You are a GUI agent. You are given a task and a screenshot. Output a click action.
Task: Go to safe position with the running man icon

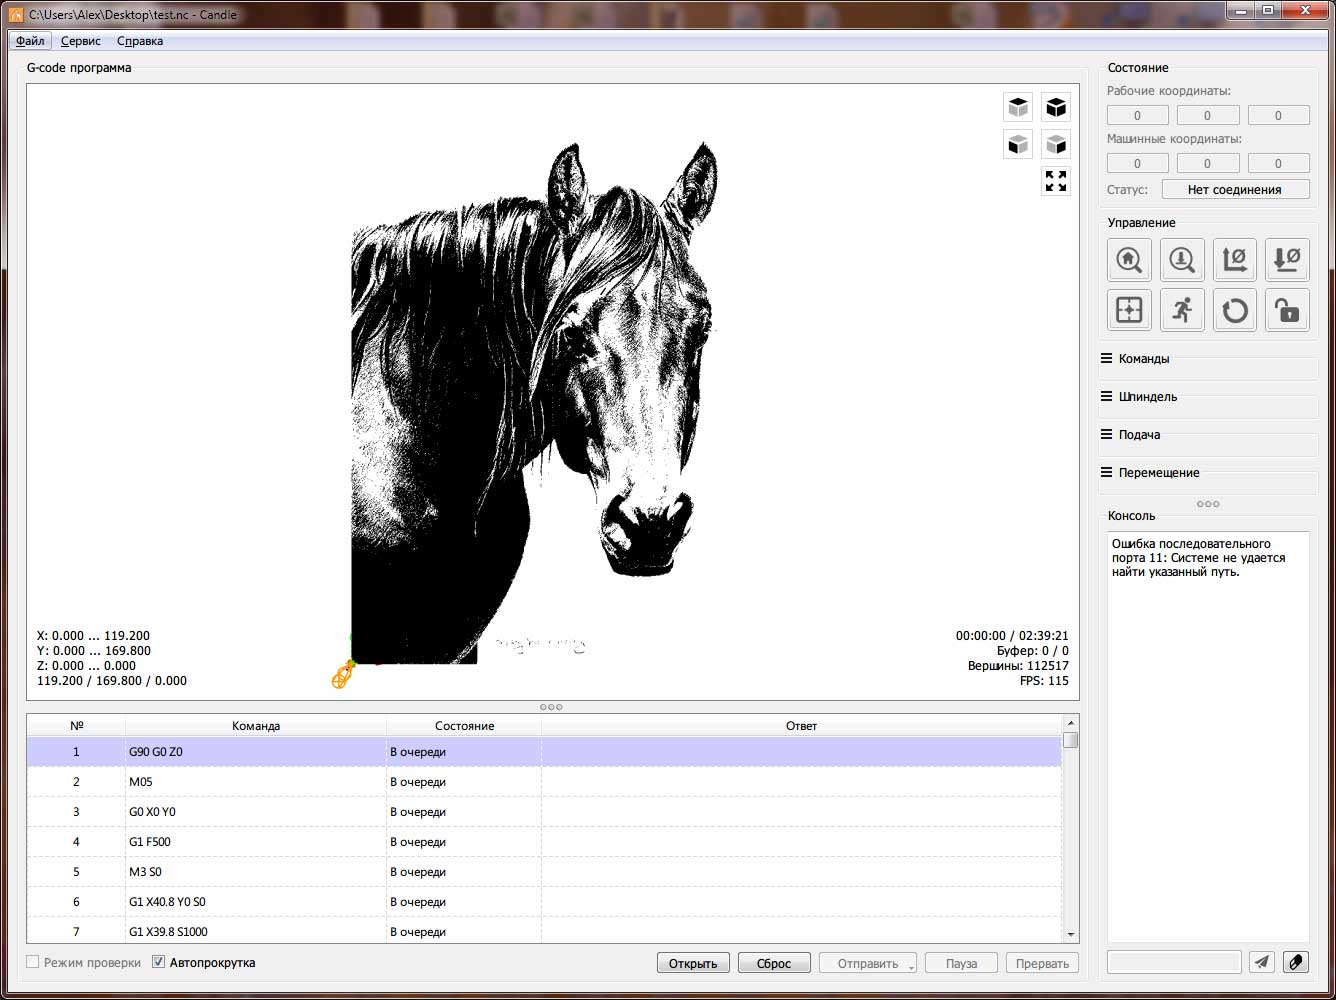[1182, 310]
